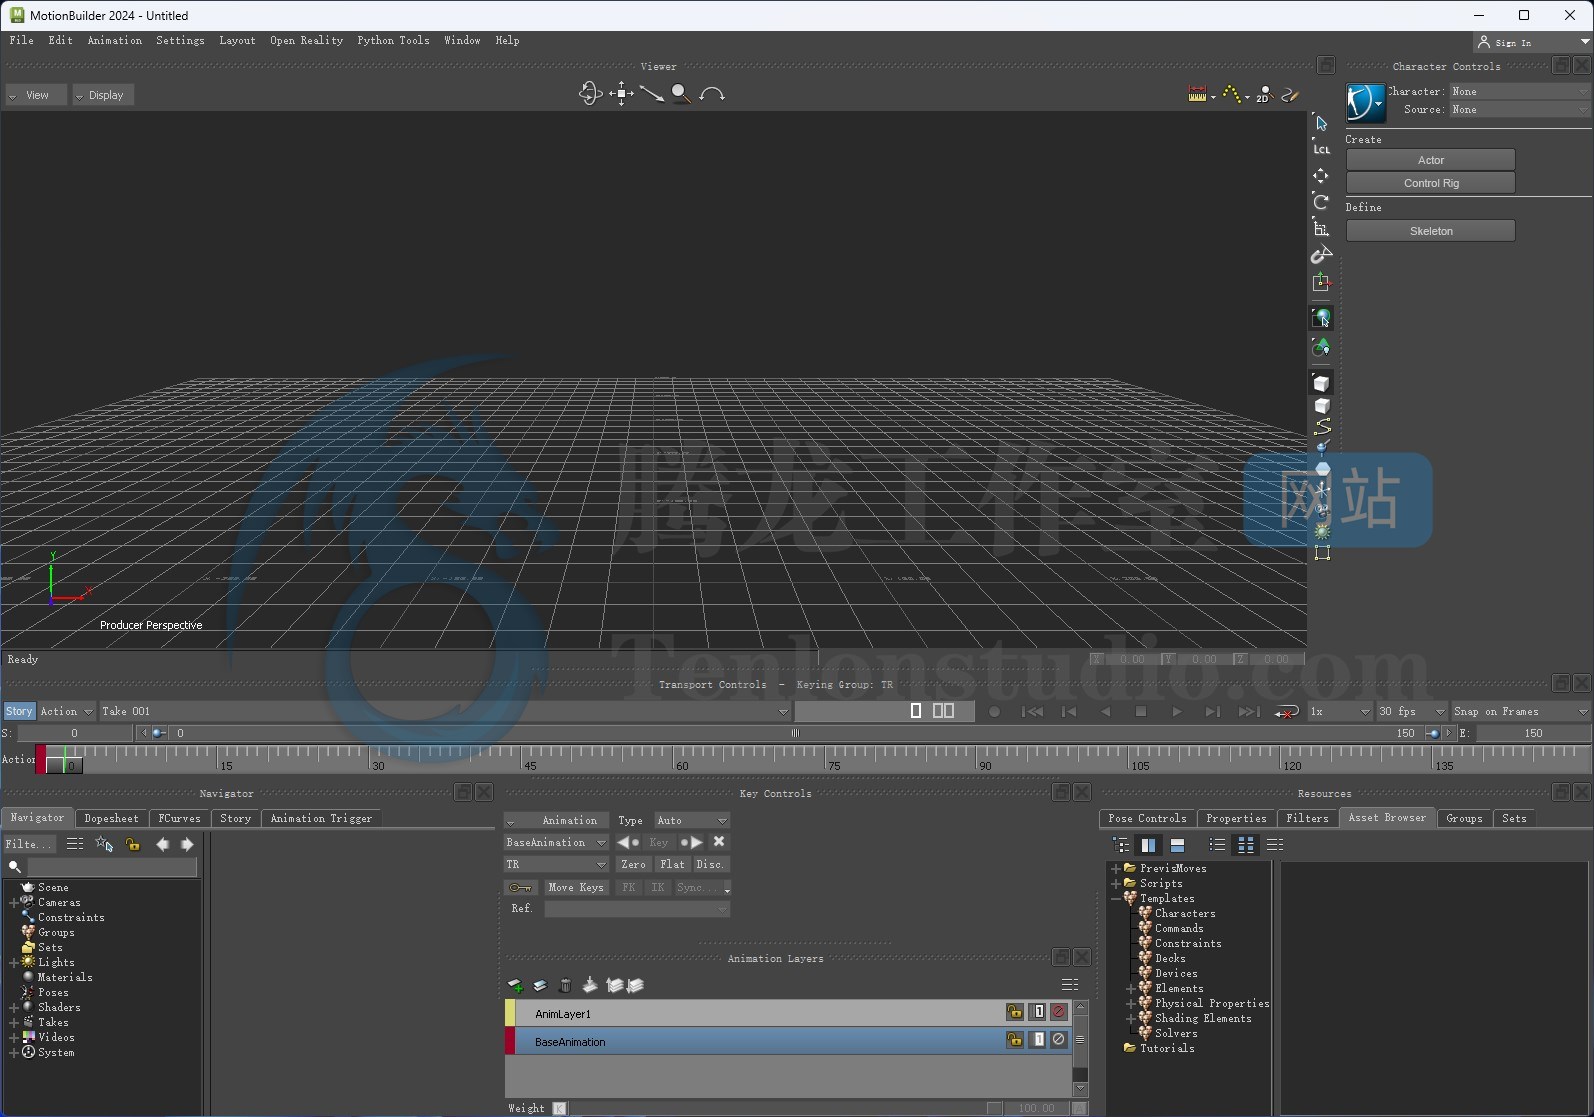Toggle lock on BaseAnimation layer
Screen dimensions: 1594x1117
point(1015,1040)
